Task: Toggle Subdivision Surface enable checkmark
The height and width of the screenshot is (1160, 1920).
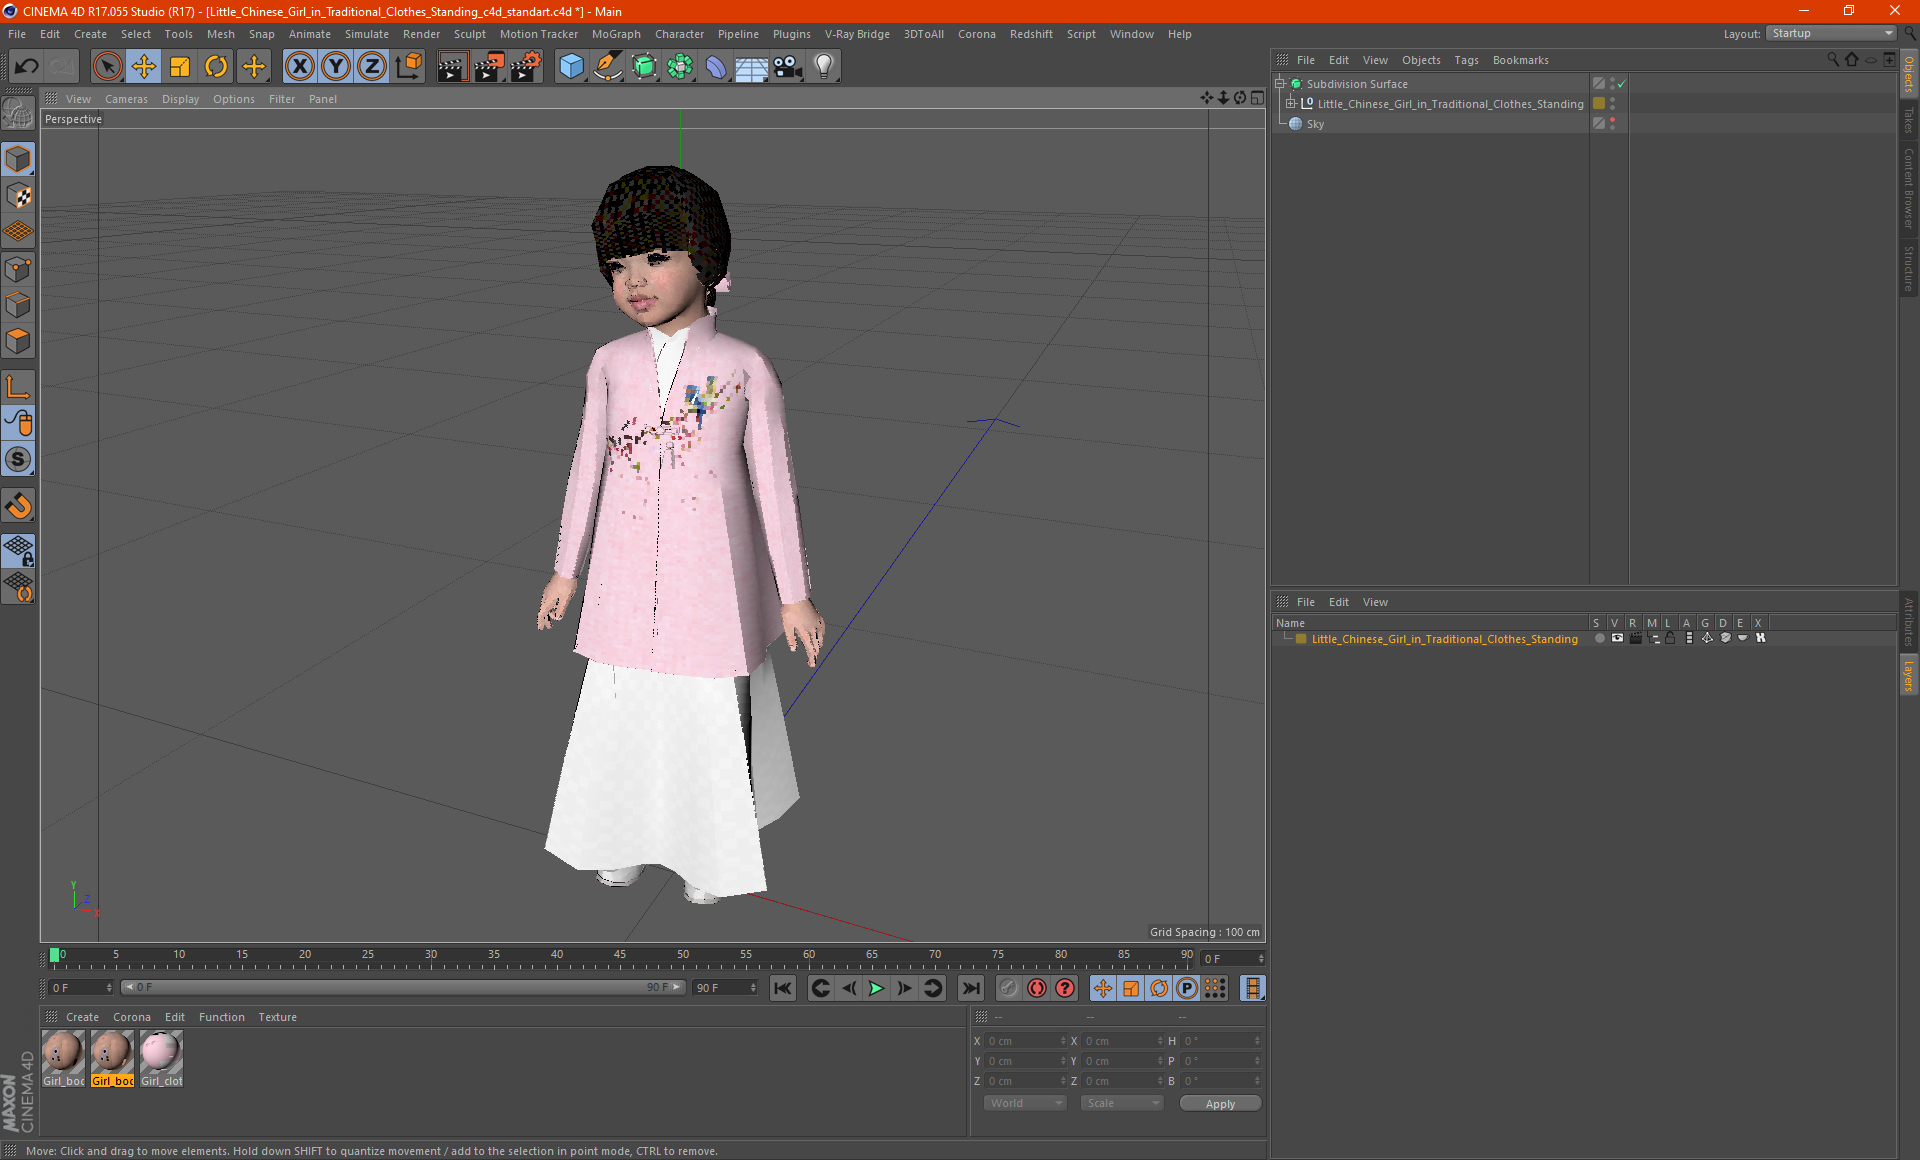Action: coord(1621,84)
